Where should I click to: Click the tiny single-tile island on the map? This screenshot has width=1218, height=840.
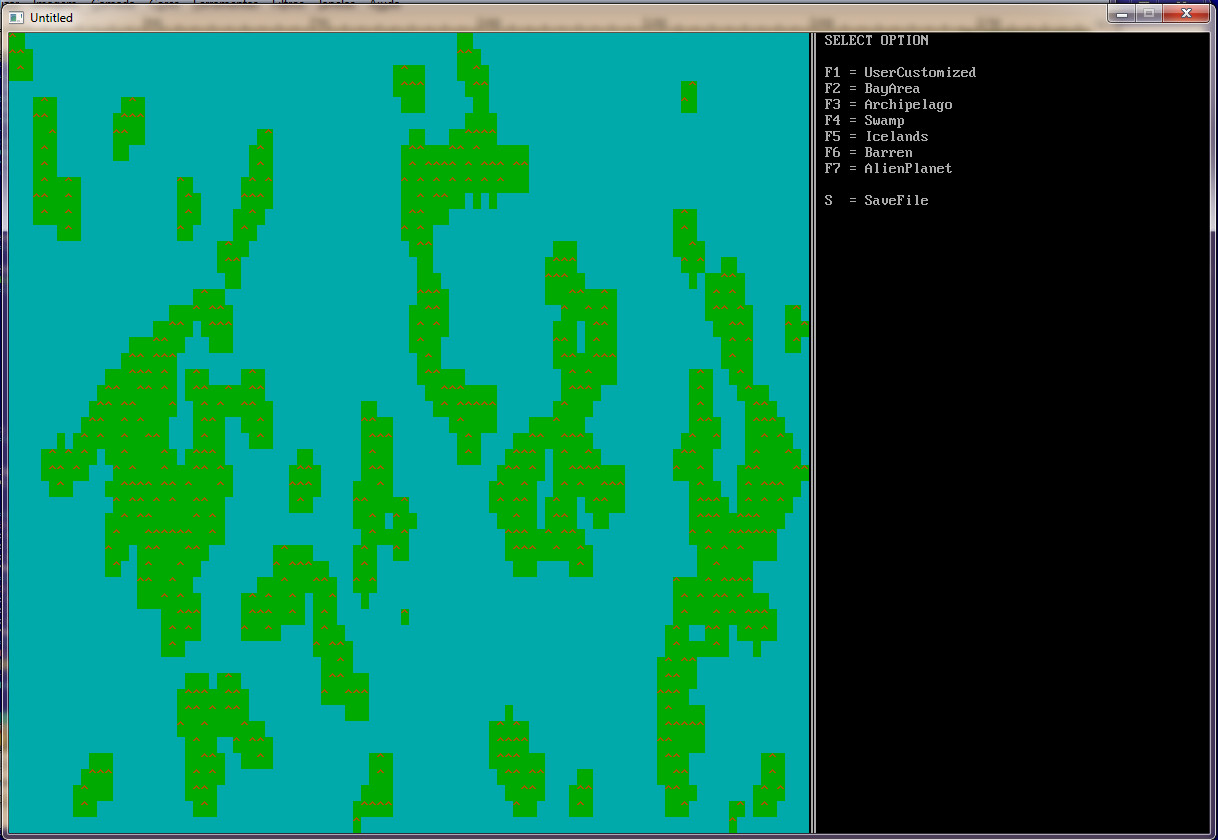(x=405, y=617)
